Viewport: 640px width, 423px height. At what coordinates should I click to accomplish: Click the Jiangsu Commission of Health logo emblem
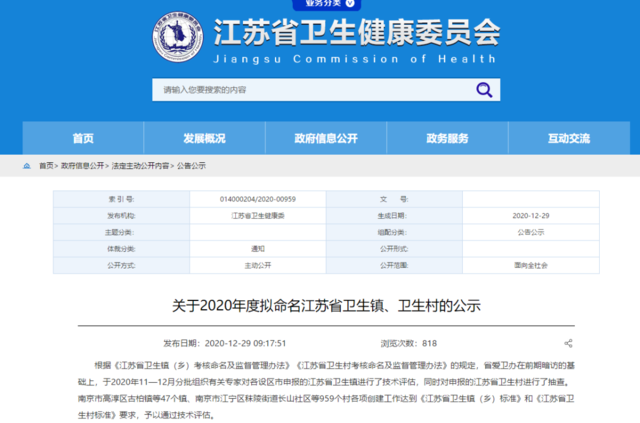[x=178, y=37]
